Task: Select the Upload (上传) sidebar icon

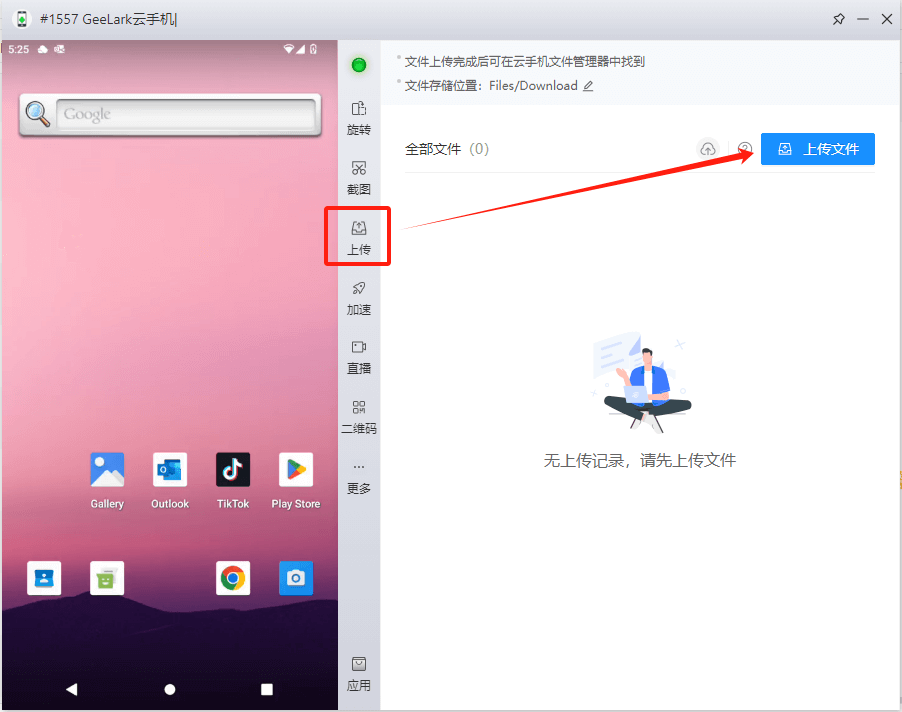Action: pos(358,237)
